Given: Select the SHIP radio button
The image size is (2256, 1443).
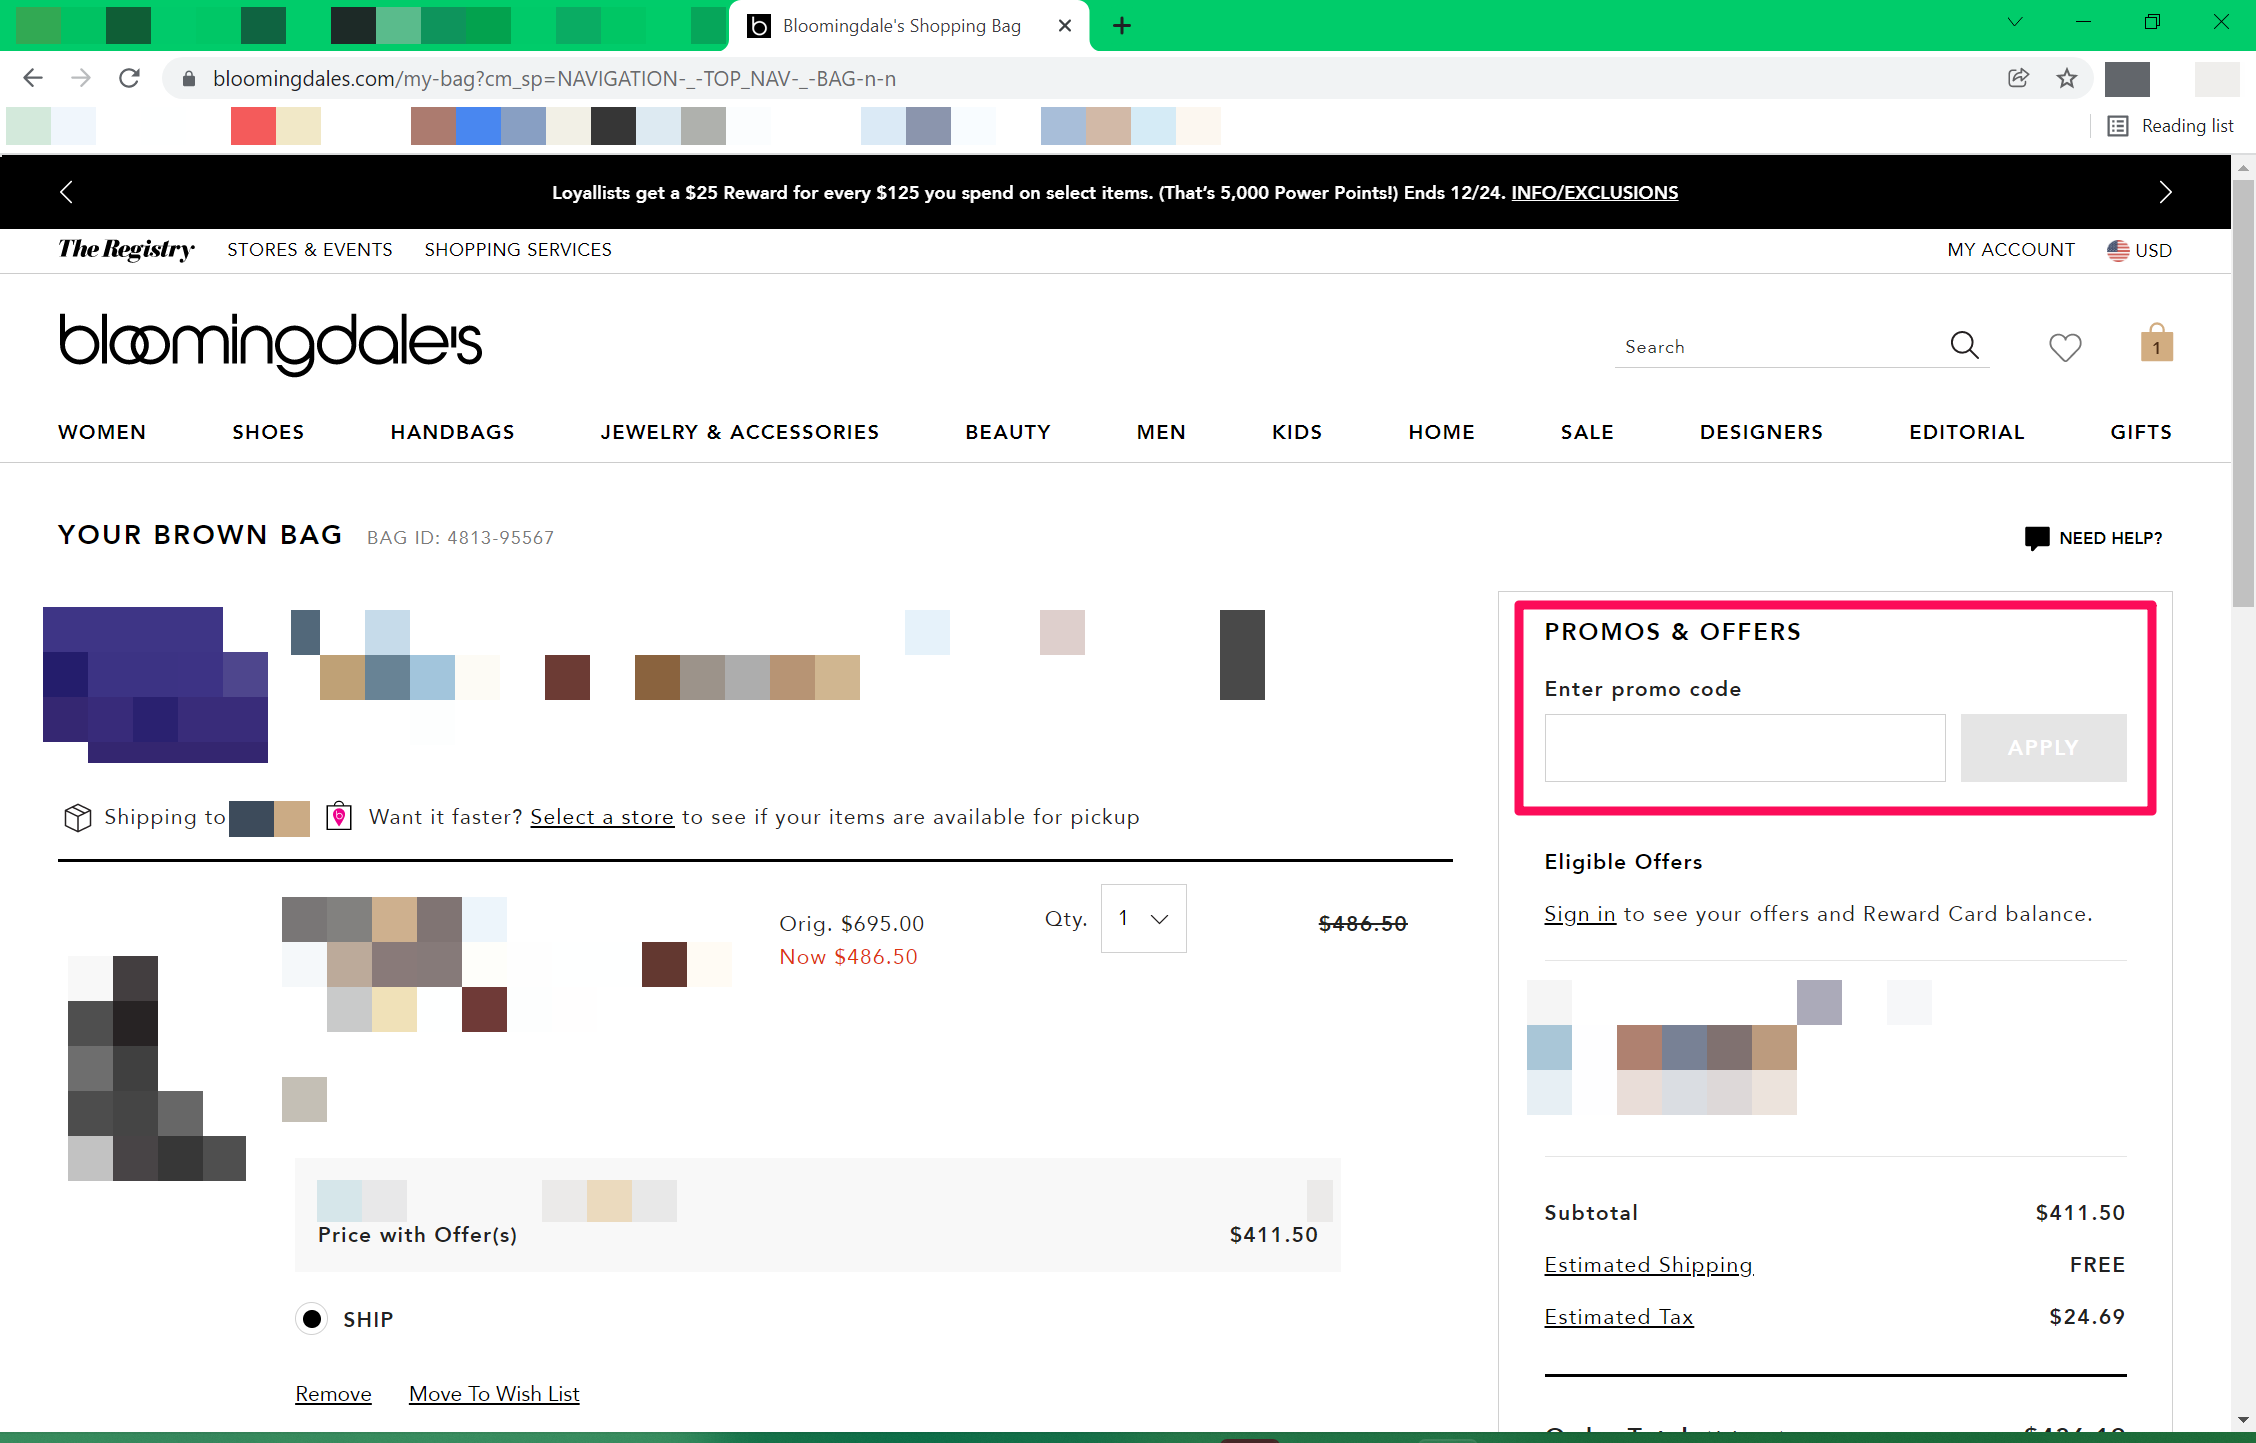Looking at the screenshot, I should click(312, 1319).
